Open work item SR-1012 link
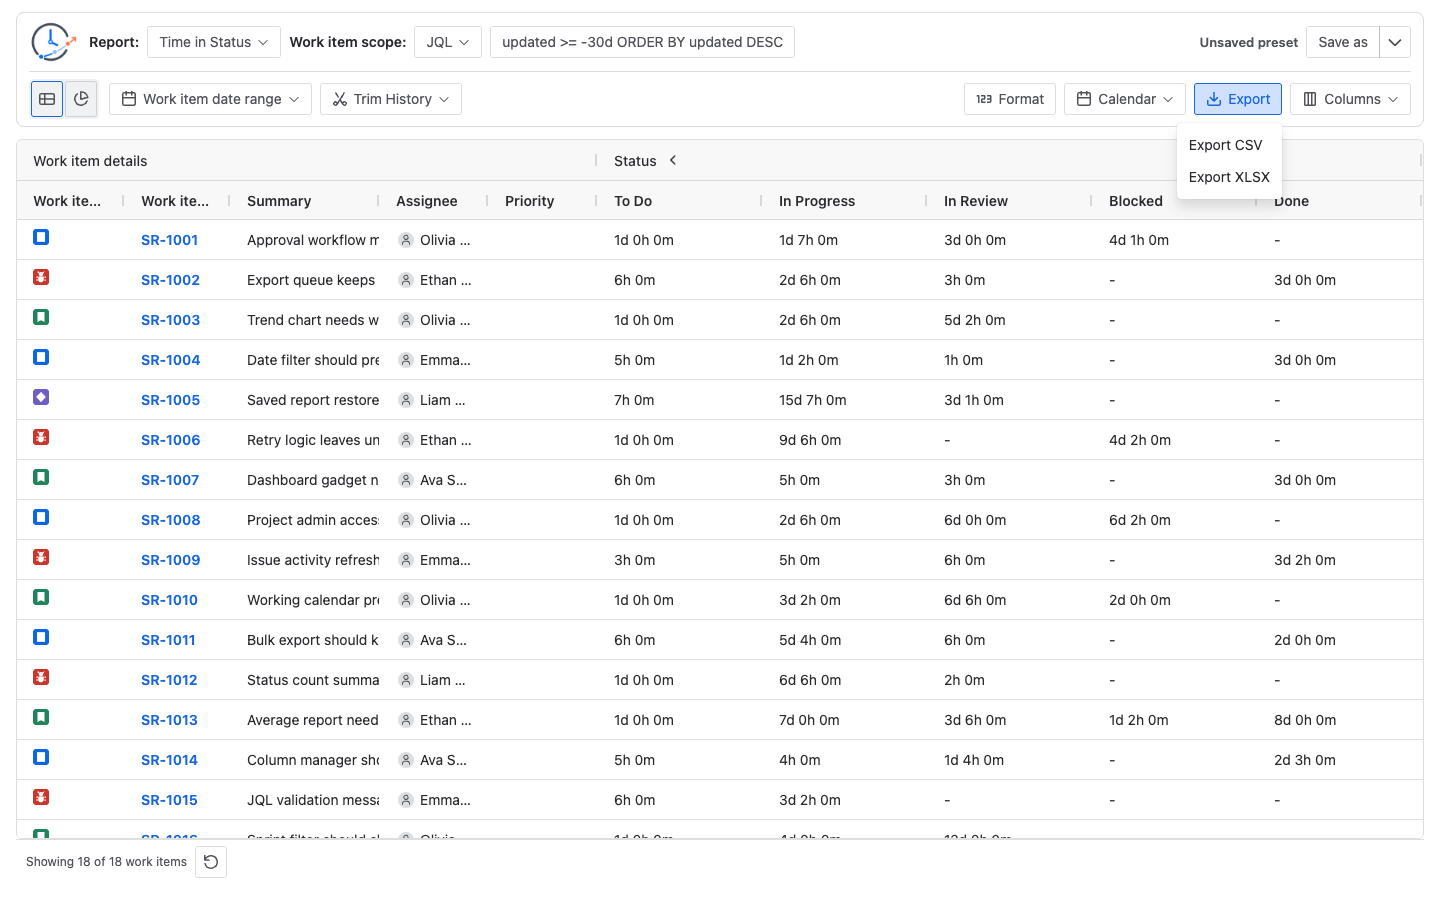The height and width of the screenshot is (900, 1440). coord(169,680)
